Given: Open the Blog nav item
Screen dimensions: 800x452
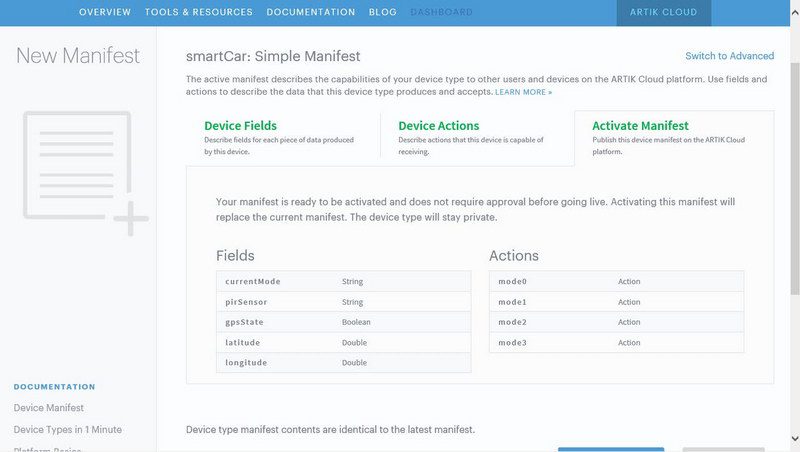Looking at the screenshot, I should [383, 12].
